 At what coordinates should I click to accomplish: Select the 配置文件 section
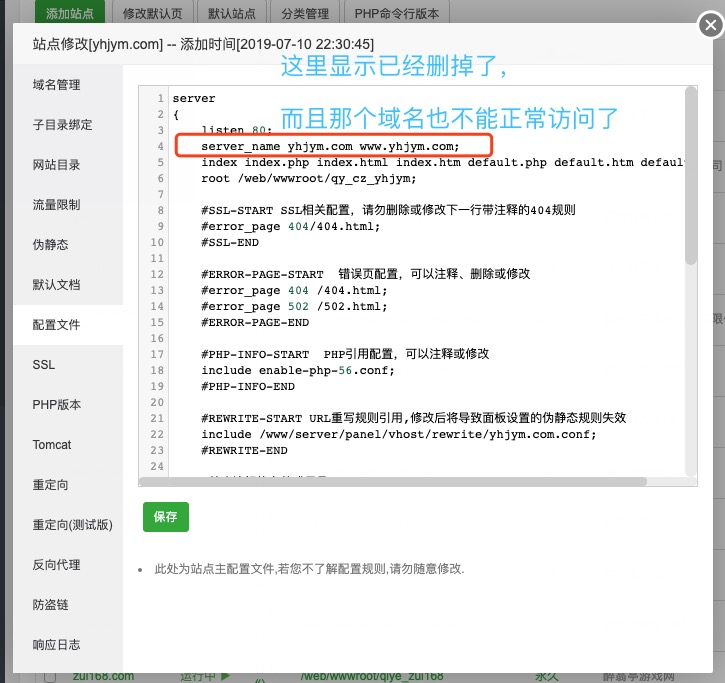click(56, 325)
